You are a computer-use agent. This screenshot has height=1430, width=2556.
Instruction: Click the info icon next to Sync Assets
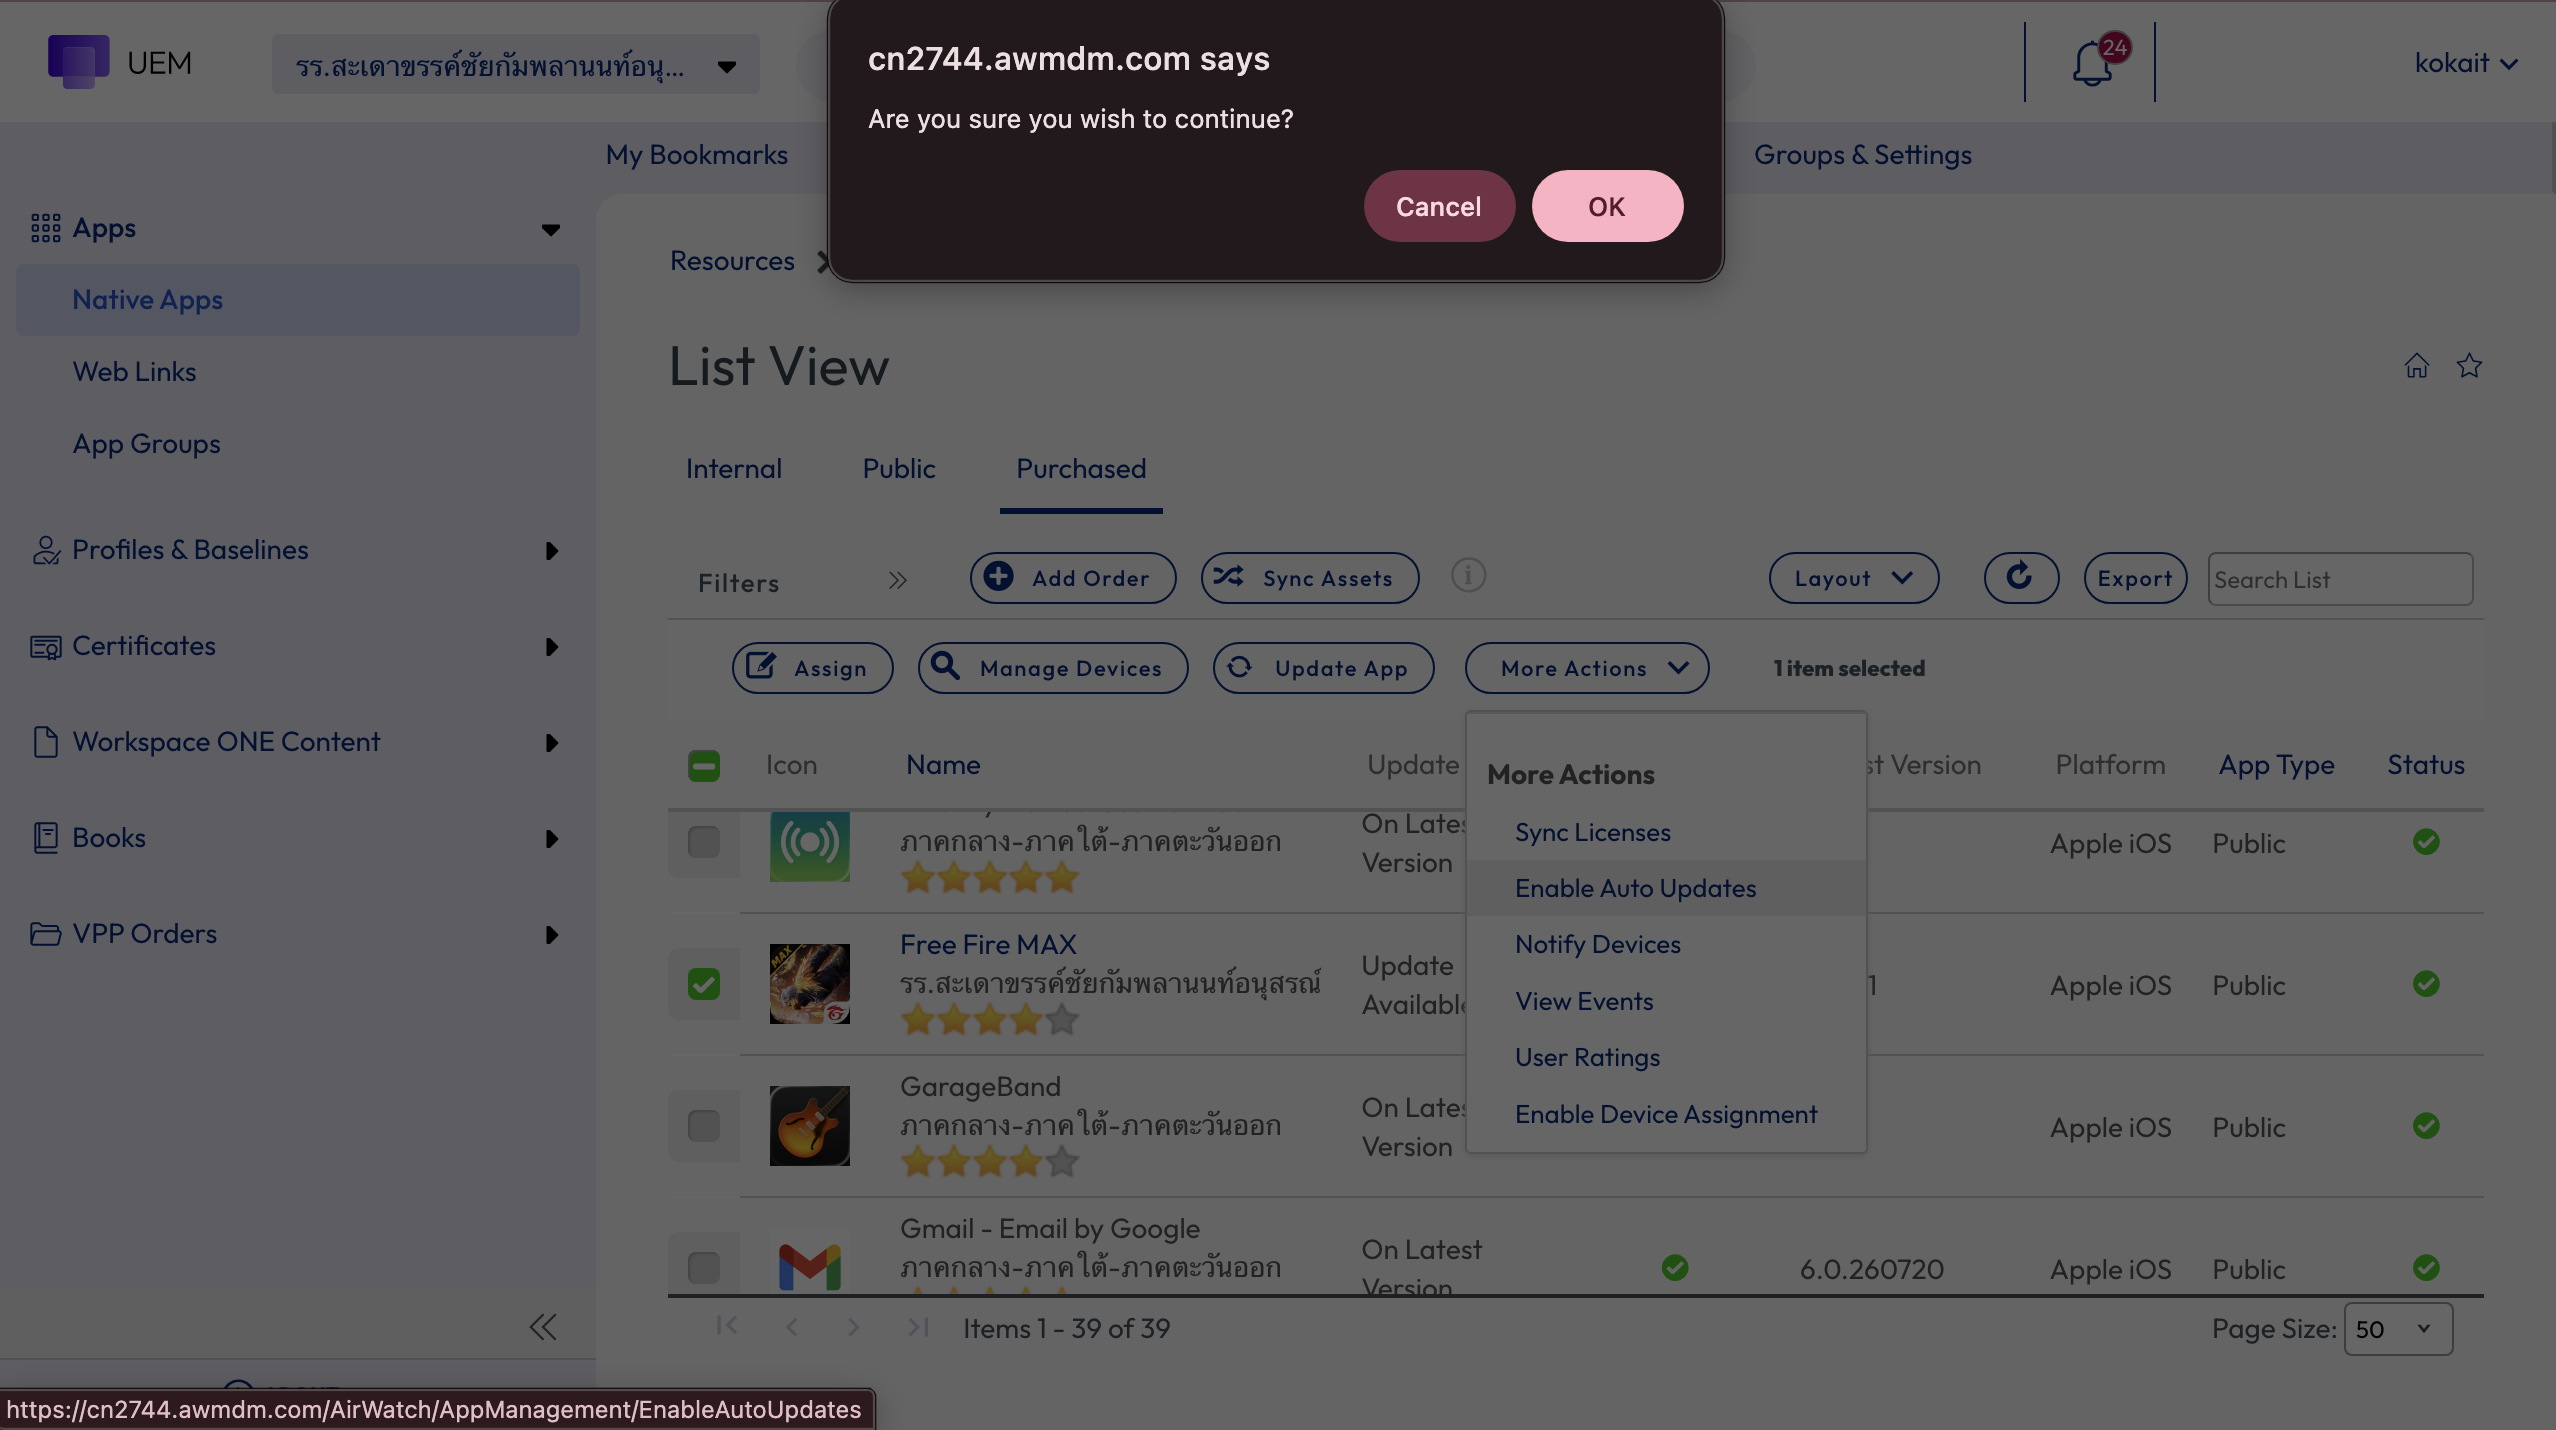point(1469,576)
